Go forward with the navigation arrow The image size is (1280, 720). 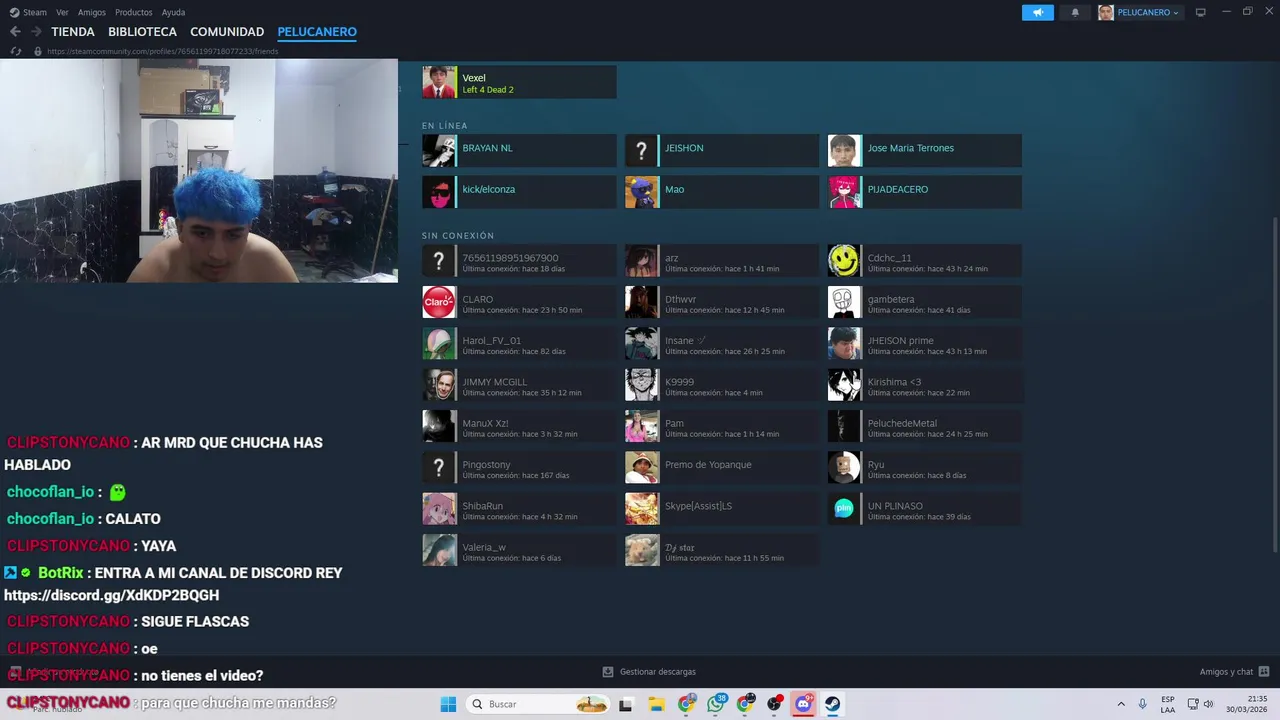tap(36, 32)
